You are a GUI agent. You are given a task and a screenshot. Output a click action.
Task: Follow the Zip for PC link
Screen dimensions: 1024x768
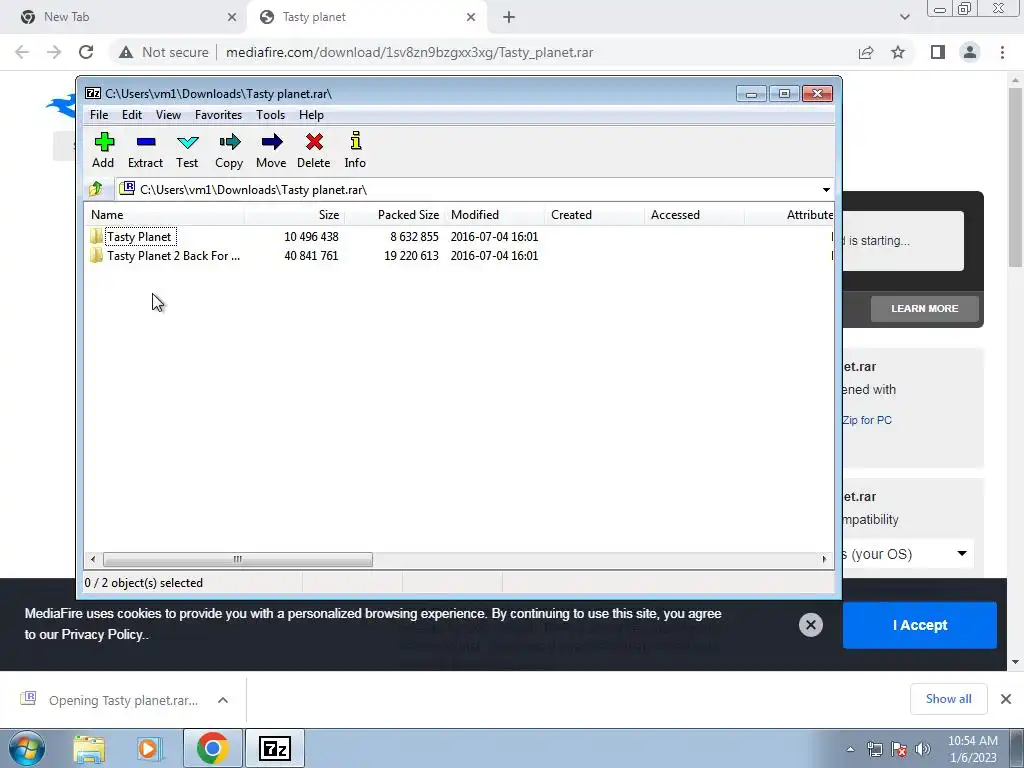[867, 420]
